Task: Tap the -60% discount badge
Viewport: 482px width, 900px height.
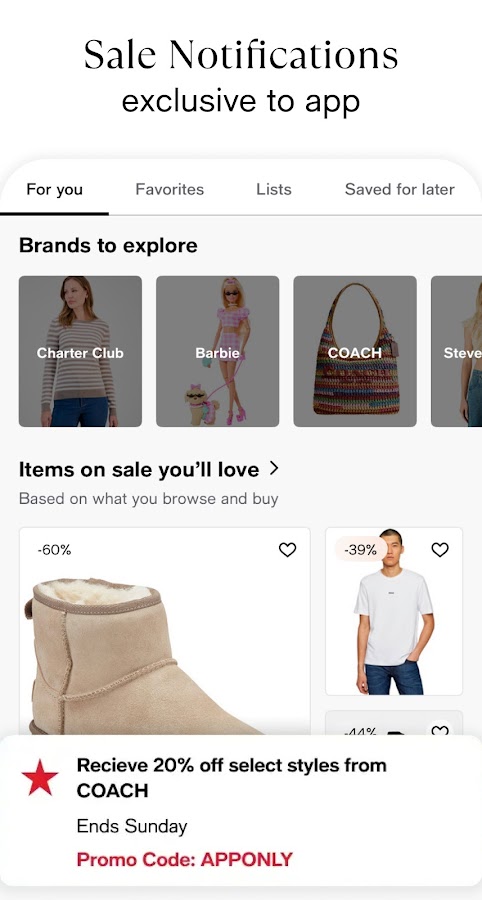Action: [55, 550]
